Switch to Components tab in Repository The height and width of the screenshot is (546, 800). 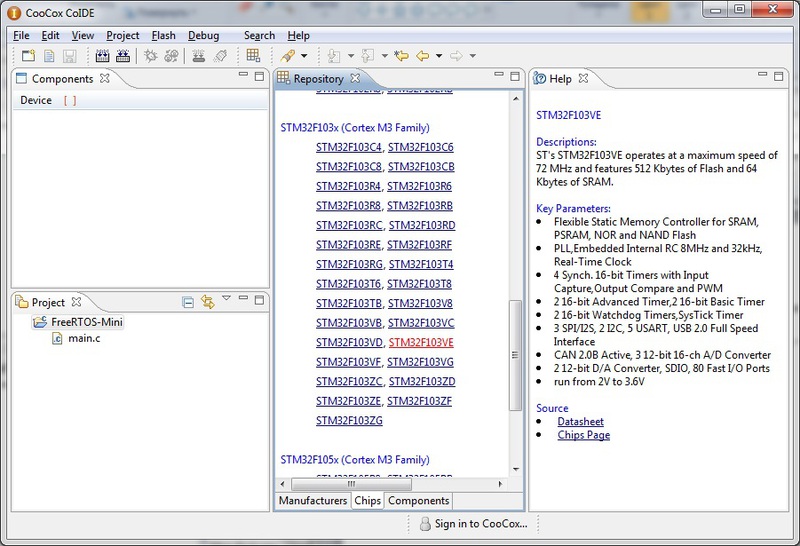418,501
